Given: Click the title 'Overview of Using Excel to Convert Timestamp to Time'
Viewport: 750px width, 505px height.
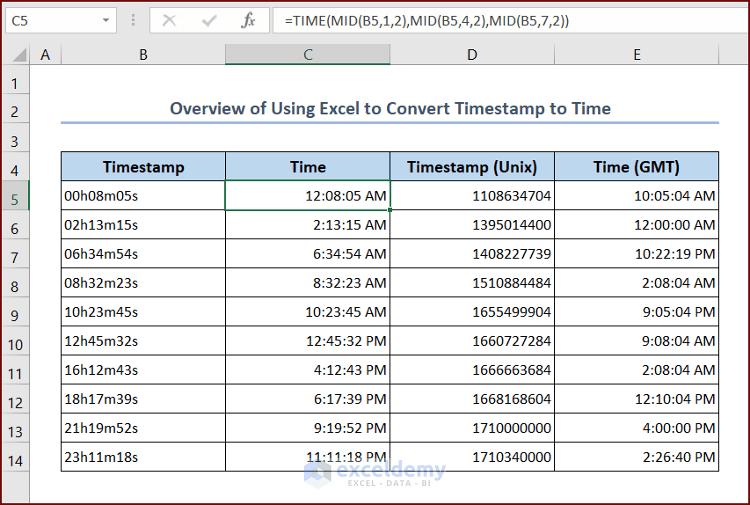Looking at the screenshot, I should coord(390,109).
